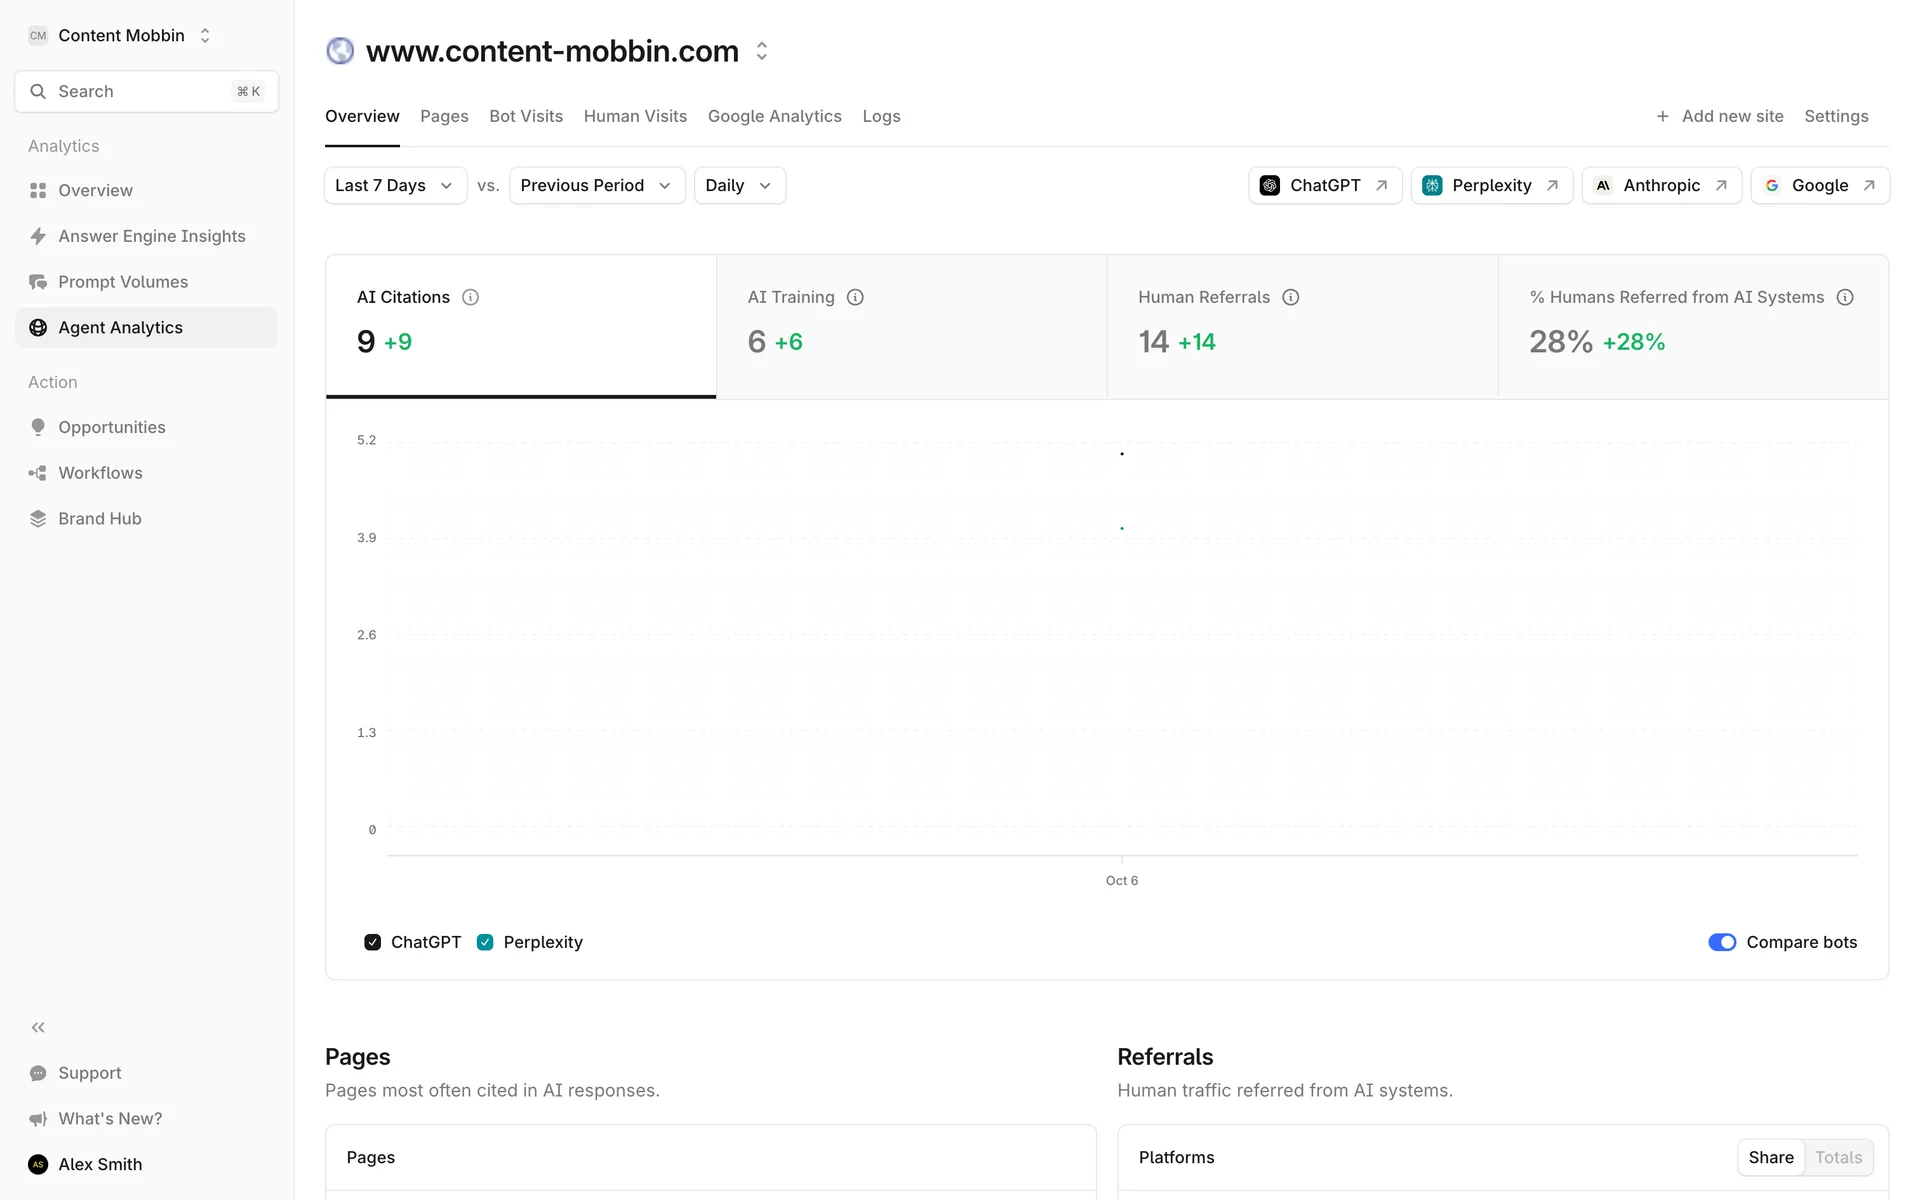Open the Daily granularity dropdown
Screen dimensions: 1920x1200
coord(739,185)
